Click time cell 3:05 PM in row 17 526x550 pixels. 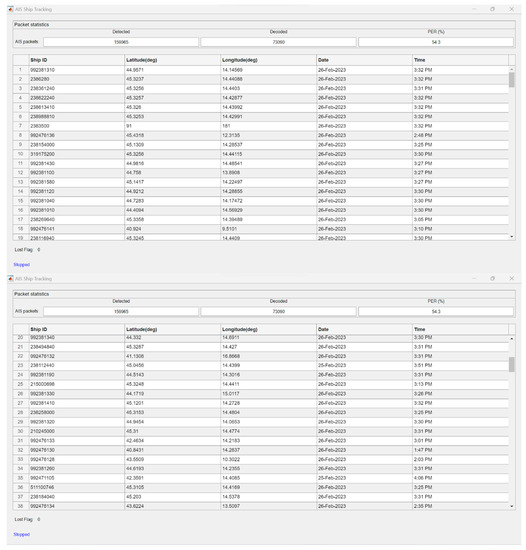460,220
